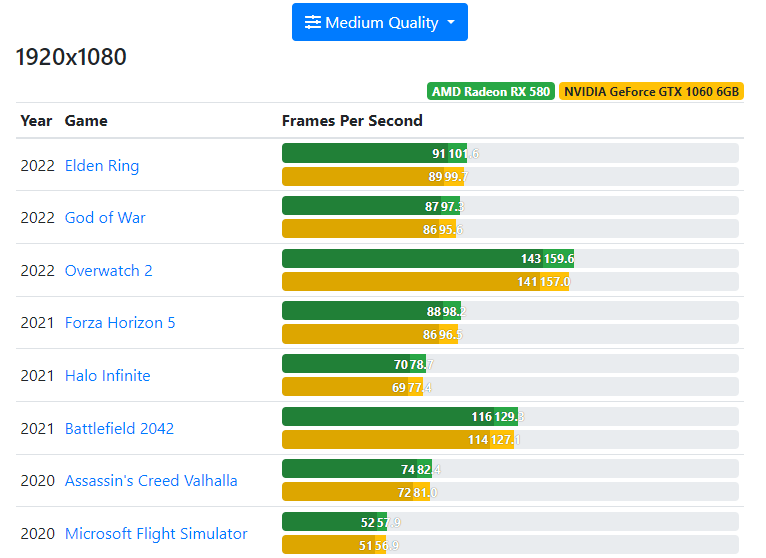Image resolution: width=766 pixels, height=558 pixels.
Task: Click the Year column header
Action: point(36,121)
